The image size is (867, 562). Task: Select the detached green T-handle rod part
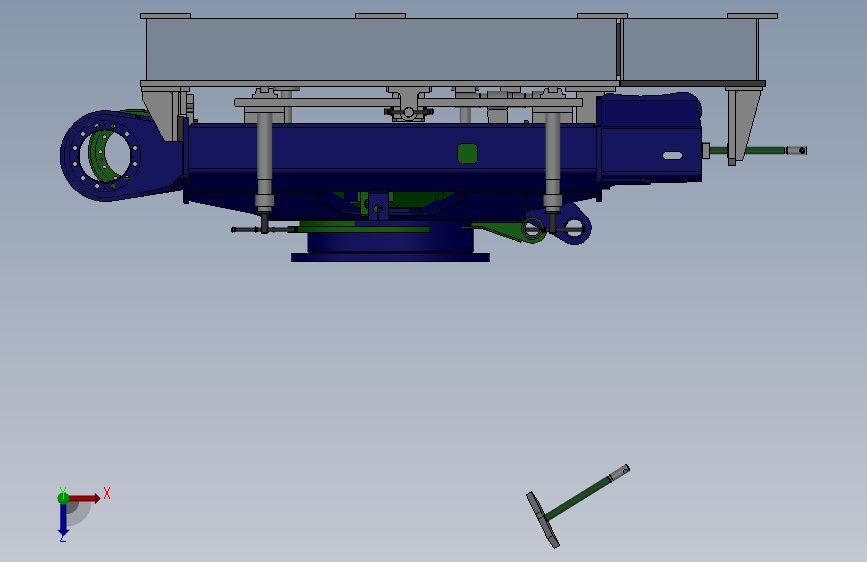pyautogui.click(x=577, y=506)
